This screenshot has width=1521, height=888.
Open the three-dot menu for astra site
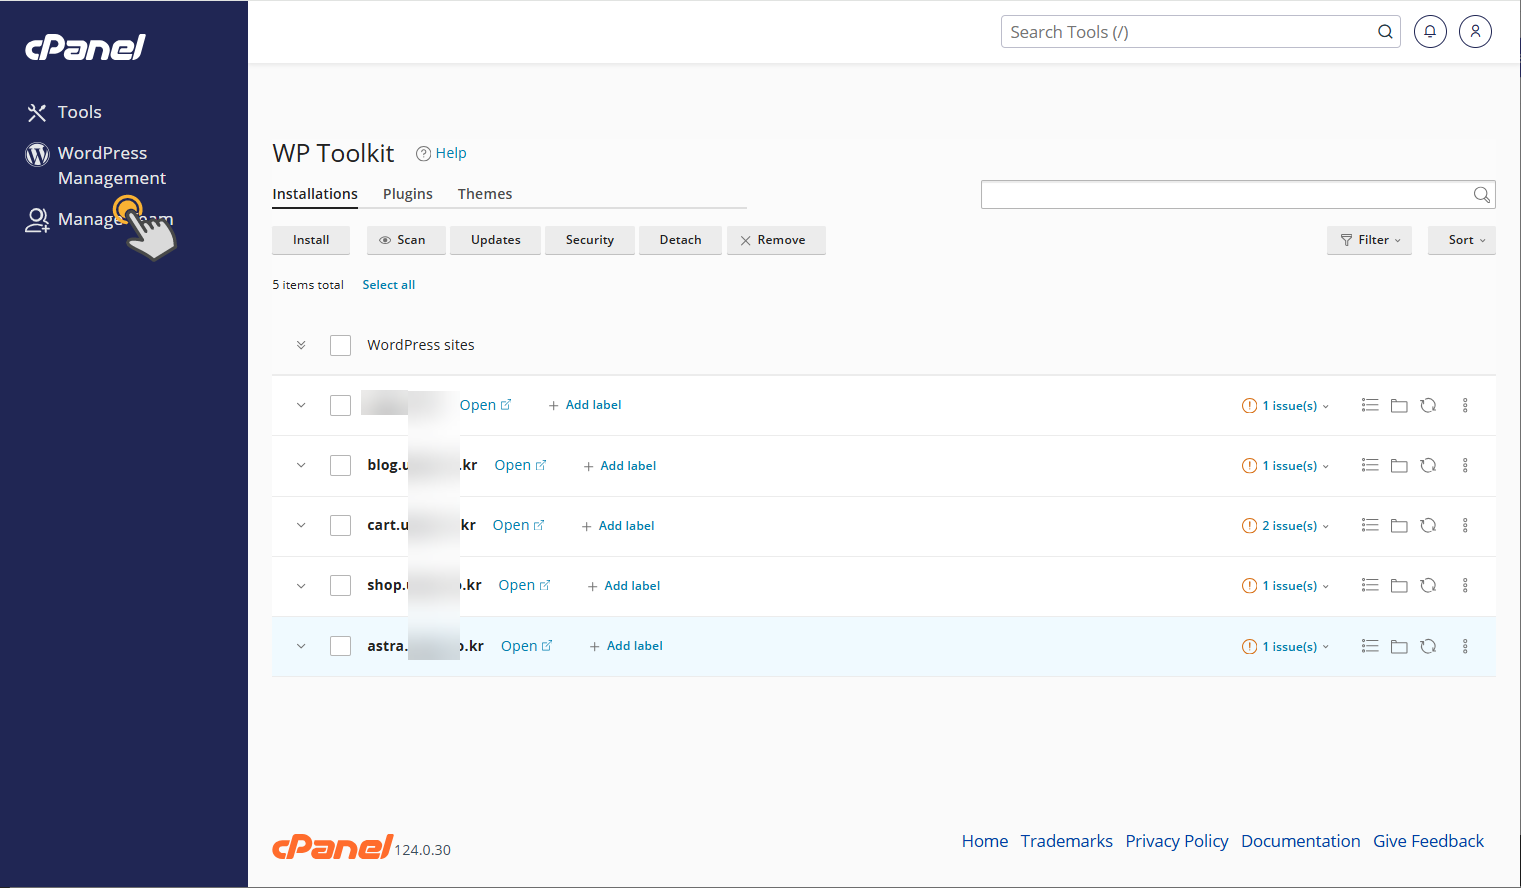[x=1465, y=646]
